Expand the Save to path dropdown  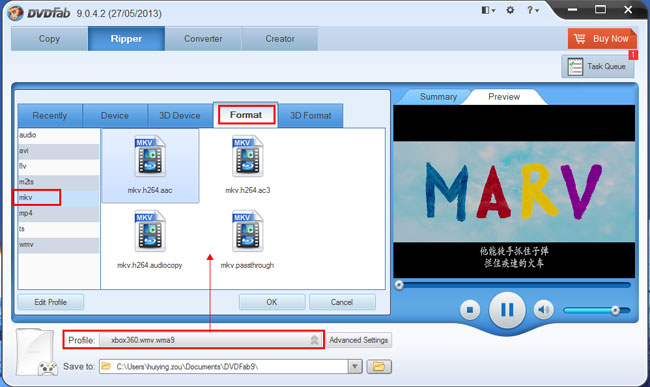point(355,366)
